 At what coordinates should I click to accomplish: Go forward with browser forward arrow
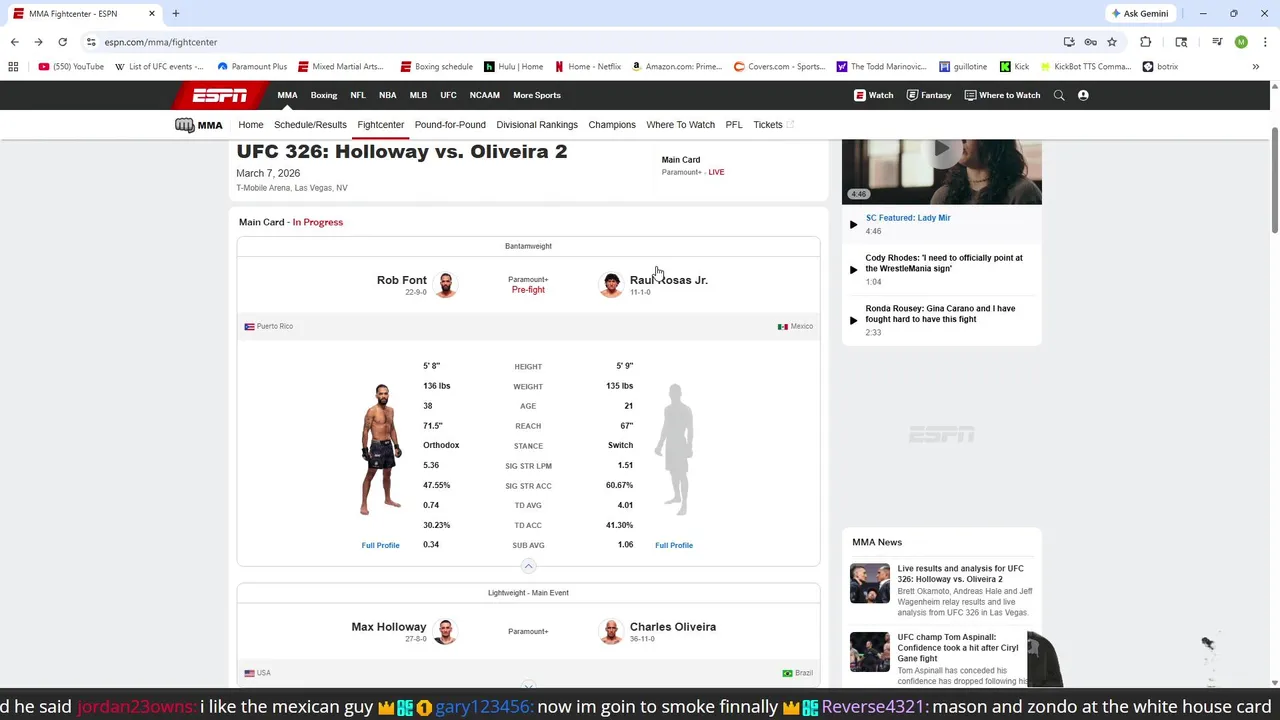(x=38, y=42)
